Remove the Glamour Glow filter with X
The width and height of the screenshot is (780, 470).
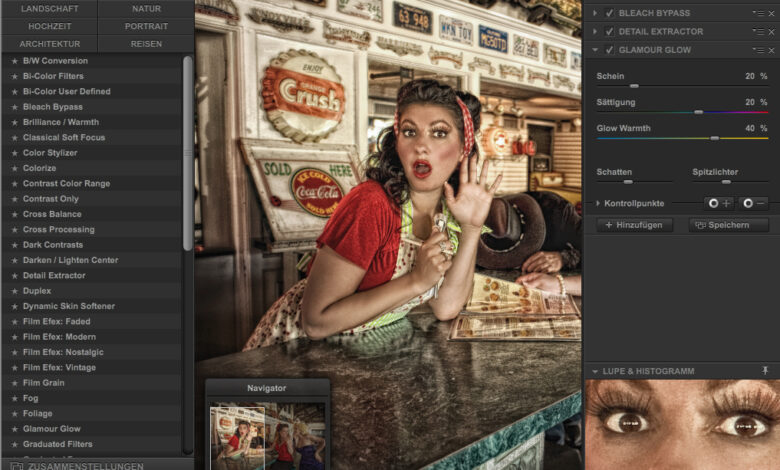point(770,50)
